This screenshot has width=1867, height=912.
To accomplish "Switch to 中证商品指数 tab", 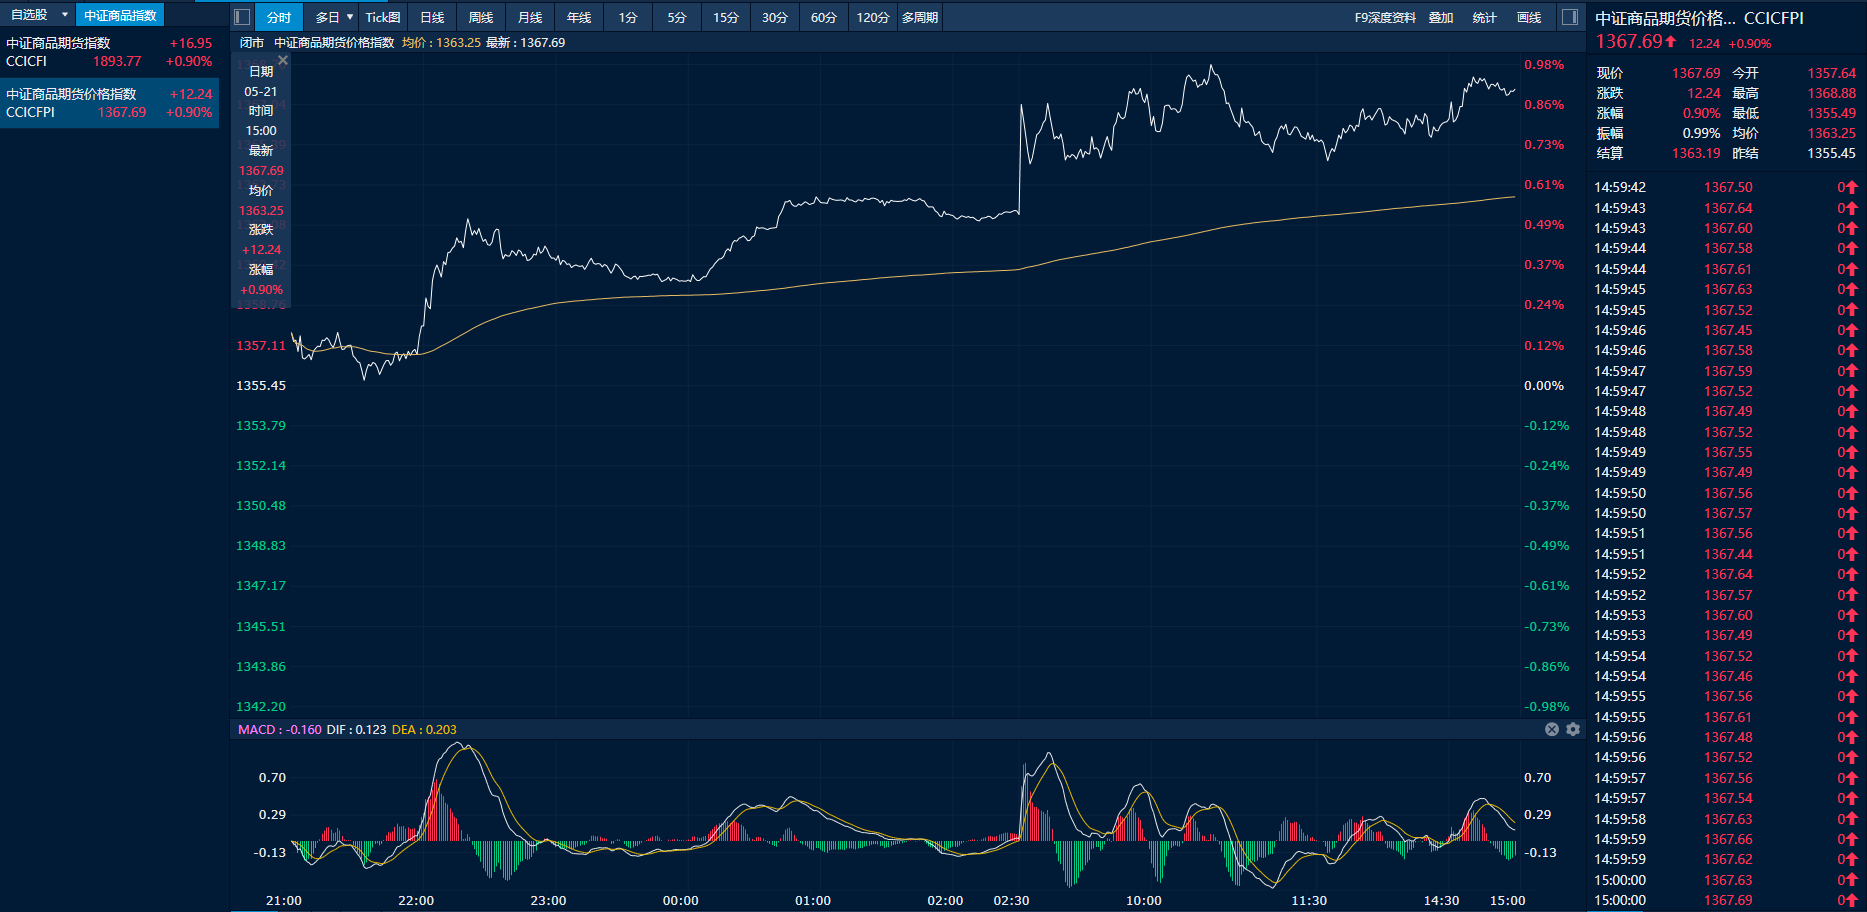I will pyautogui.click(x=120, y=15).
